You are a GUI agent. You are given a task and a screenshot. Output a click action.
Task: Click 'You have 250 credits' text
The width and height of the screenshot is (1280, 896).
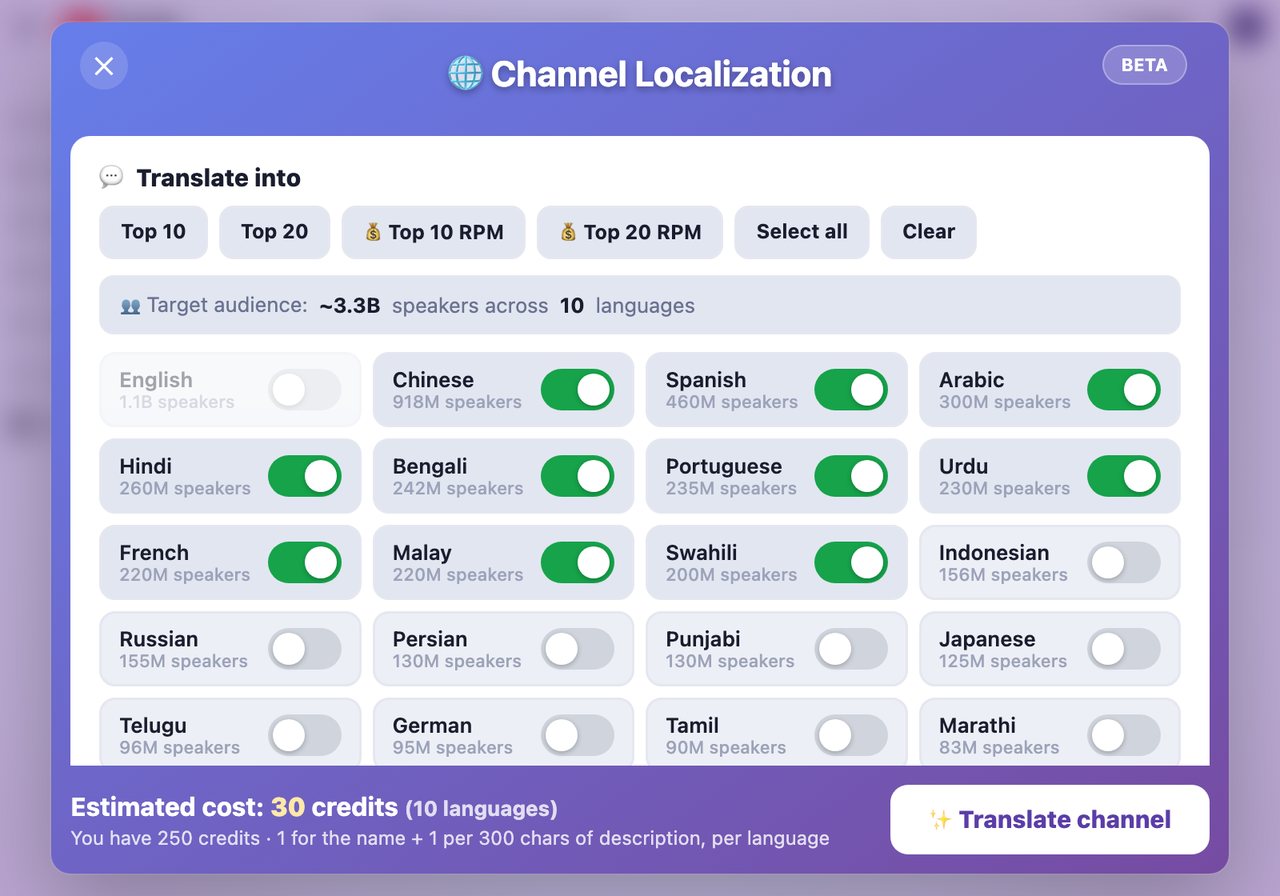(165, 838)
